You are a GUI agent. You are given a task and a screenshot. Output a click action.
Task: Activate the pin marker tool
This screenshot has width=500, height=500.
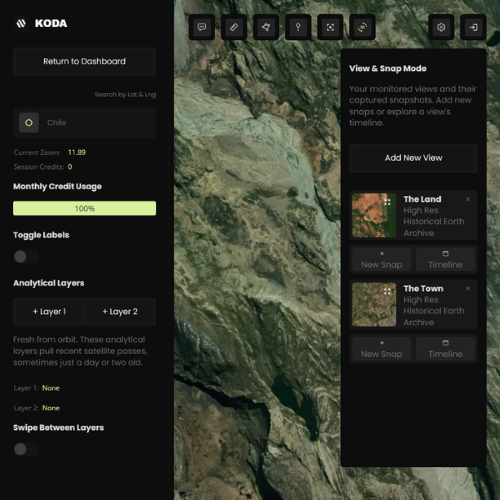point(298,27)
